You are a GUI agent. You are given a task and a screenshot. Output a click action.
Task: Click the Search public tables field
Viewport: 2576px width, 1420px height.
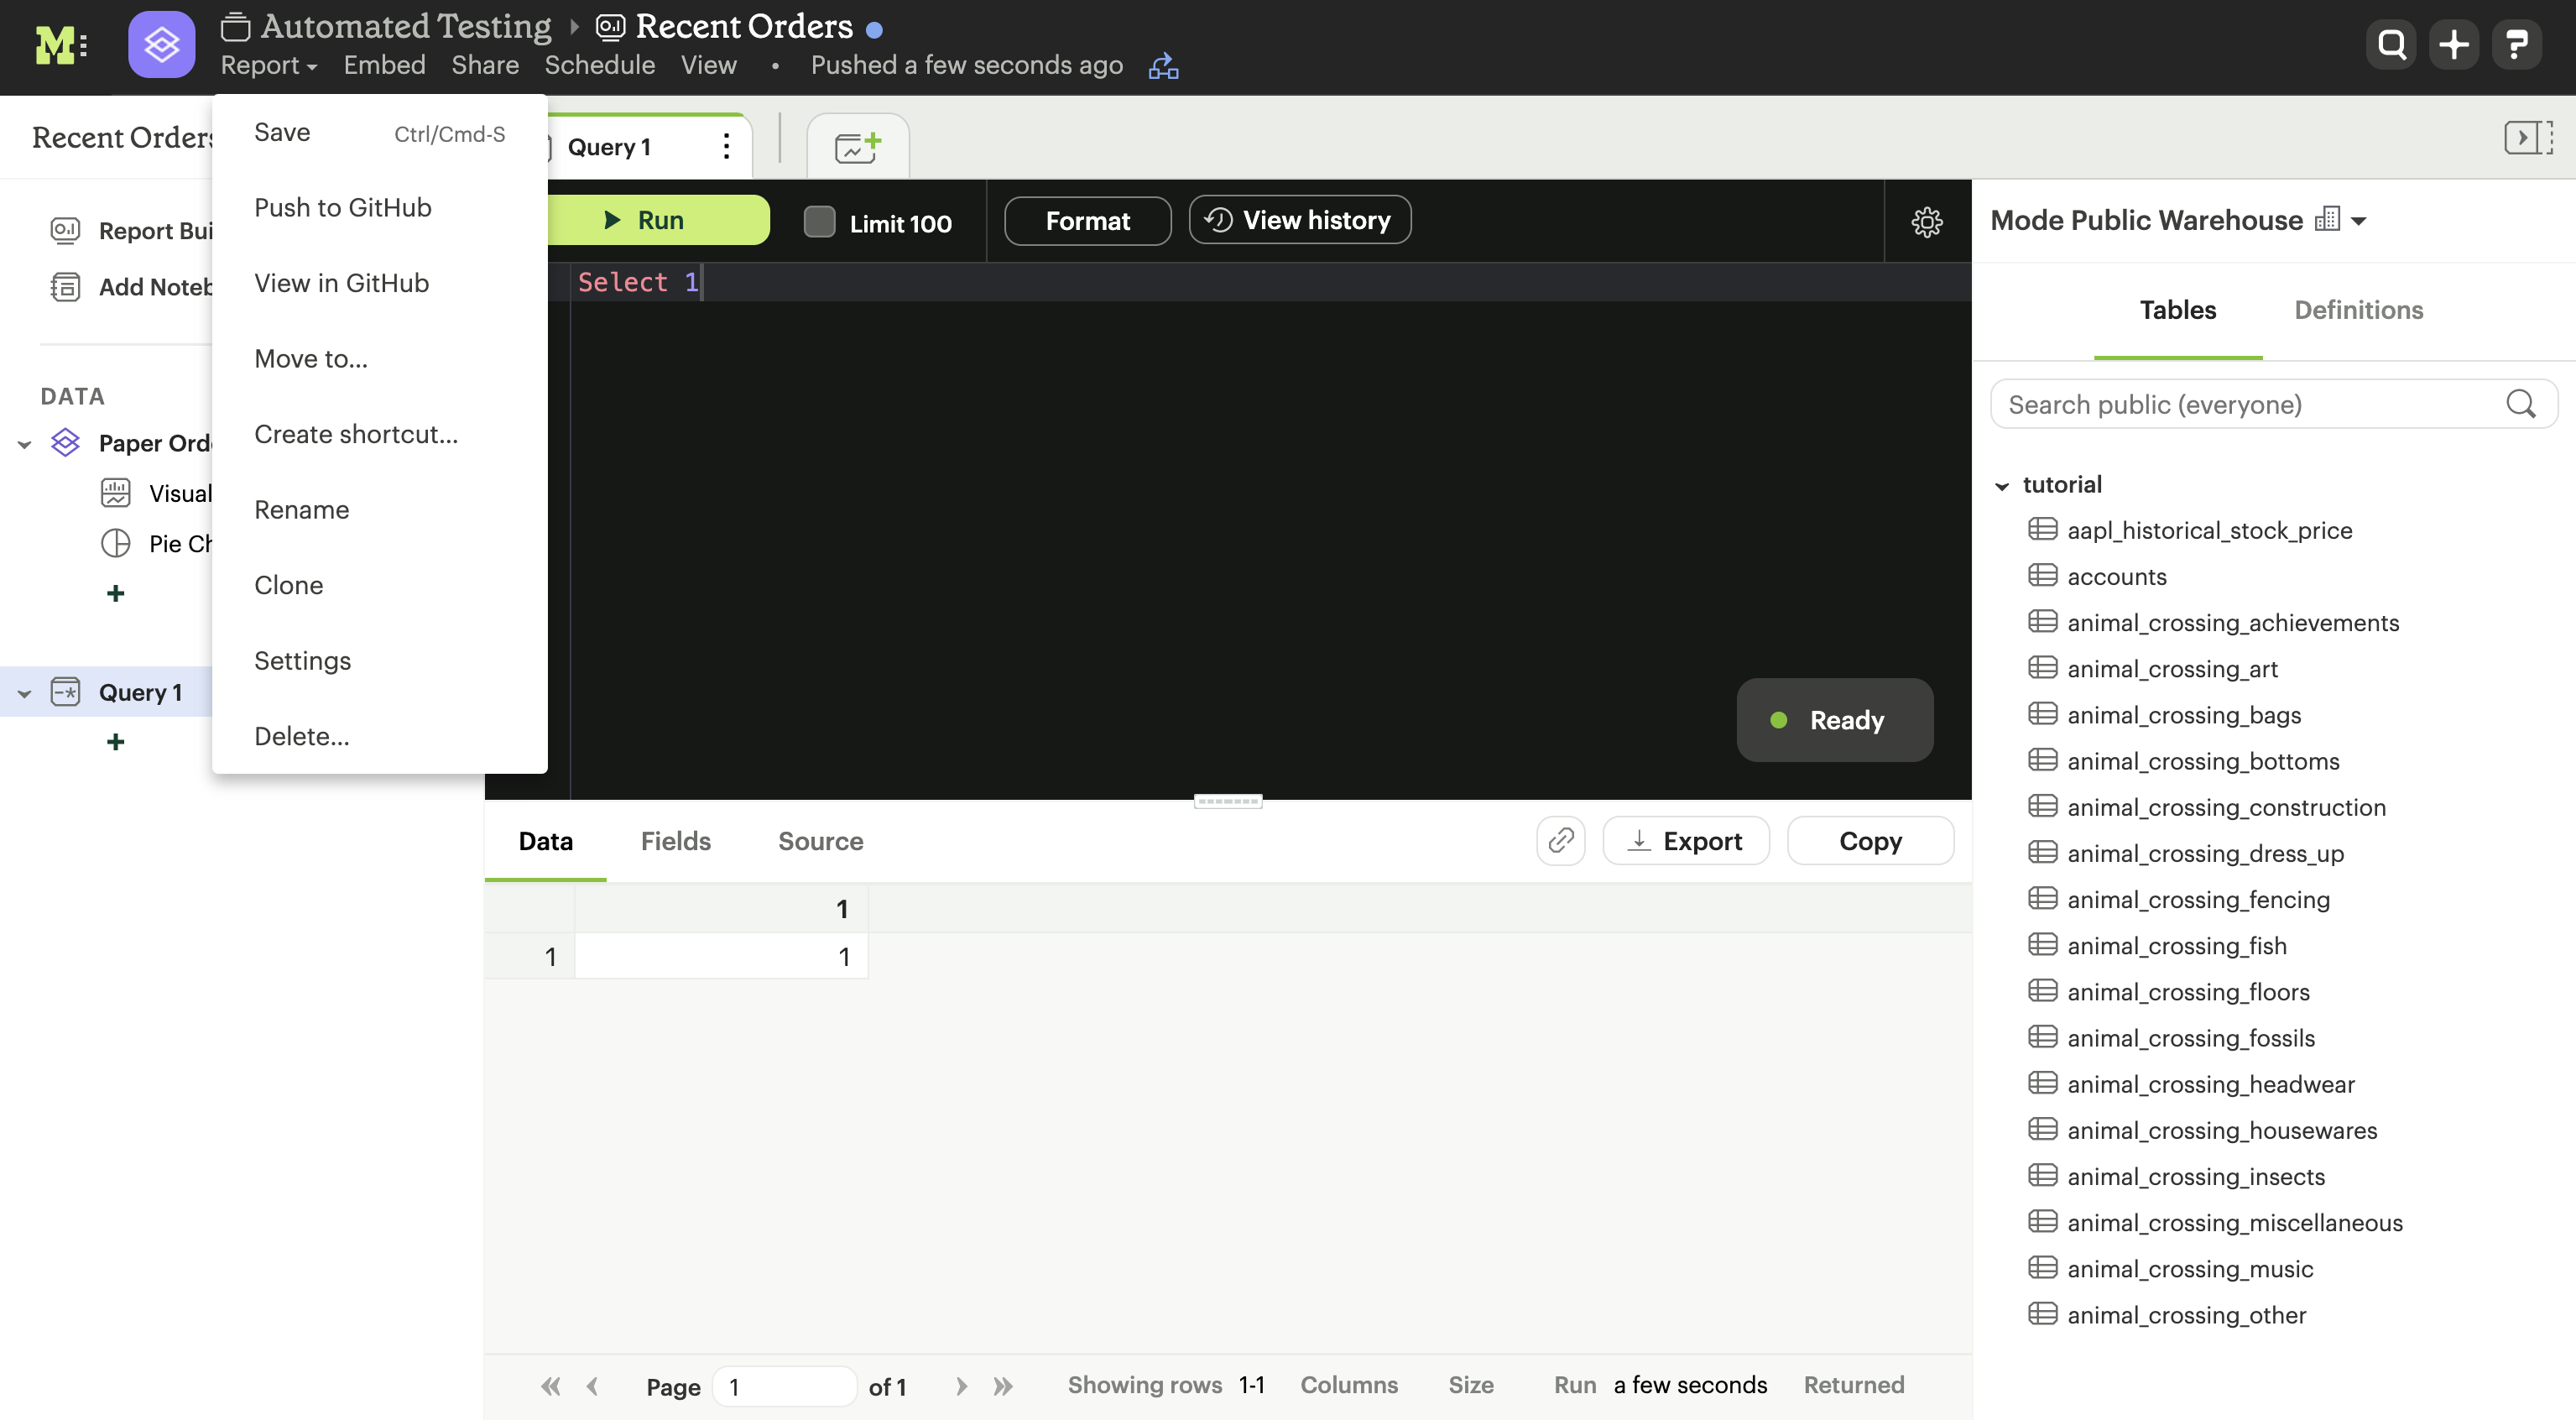point(2250,405)
